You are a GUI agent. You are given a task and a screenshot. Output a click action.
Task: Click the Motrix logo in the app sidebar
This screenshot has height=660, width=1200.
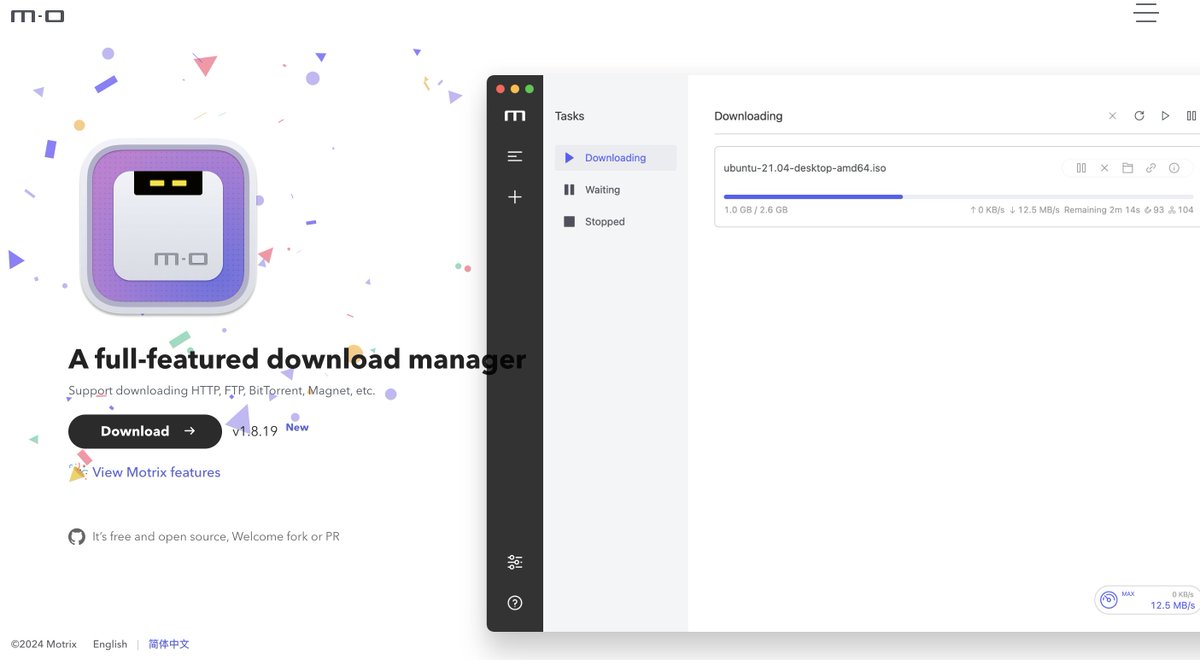pos(515,116)
